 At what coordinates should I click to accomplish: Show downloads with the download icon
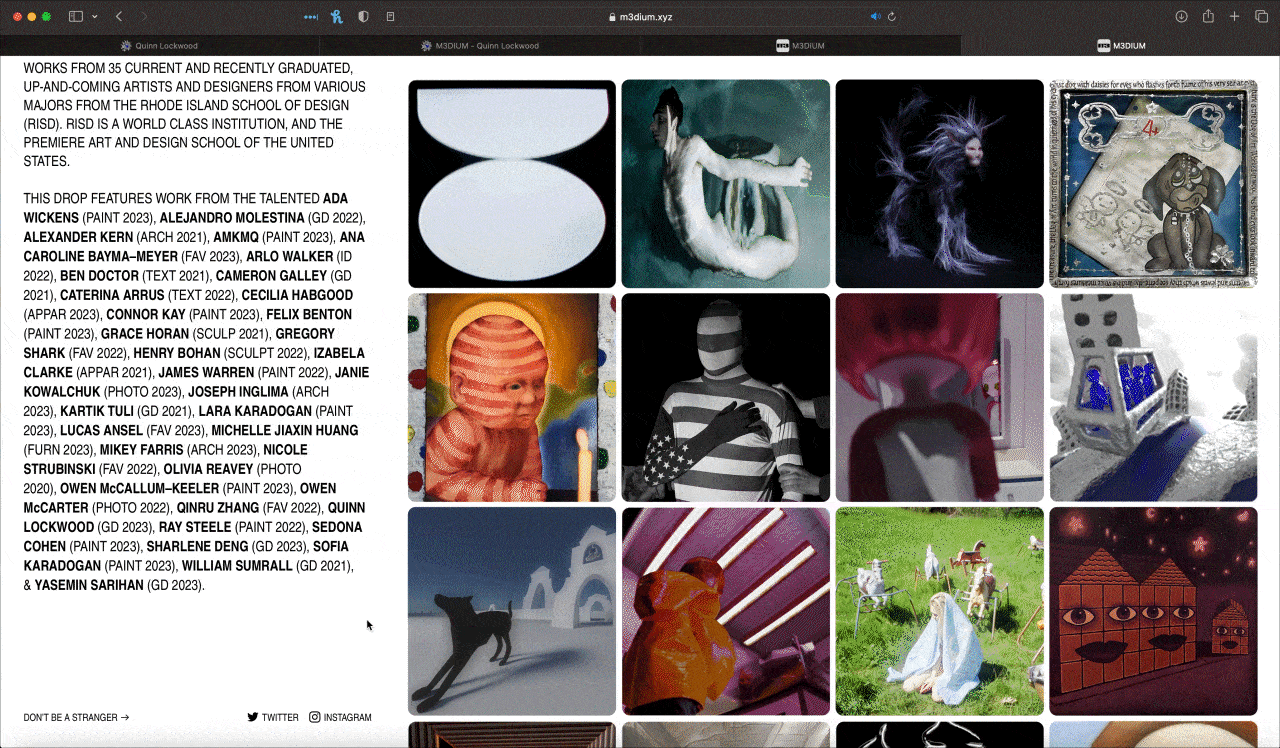(1181, 17)
